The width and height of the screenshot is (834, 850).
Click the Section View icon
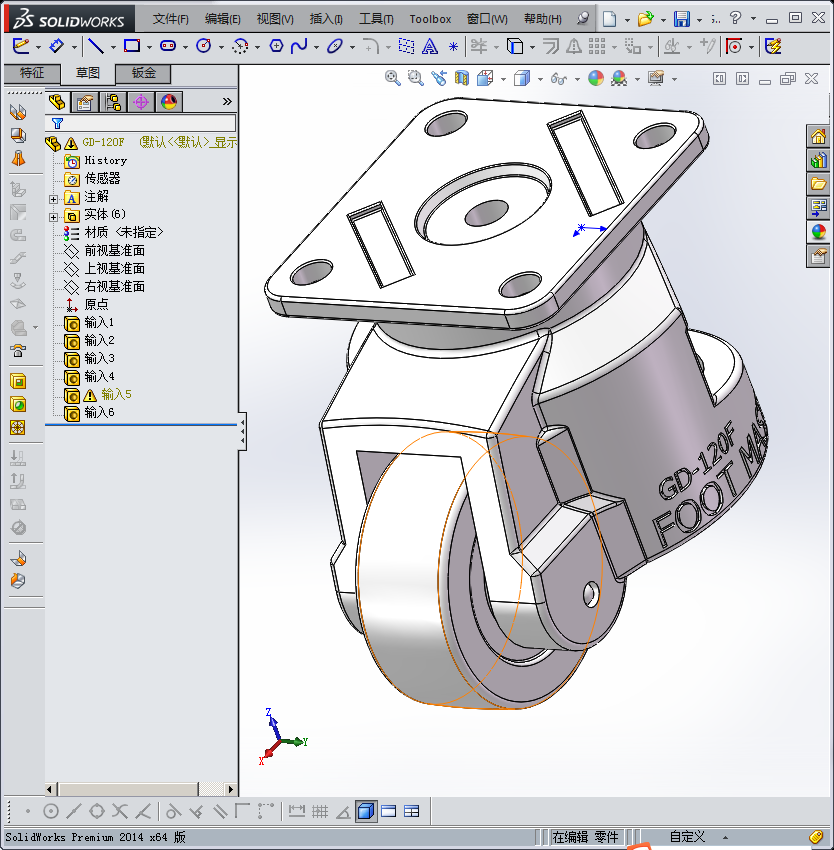click(x=461, y=79)
